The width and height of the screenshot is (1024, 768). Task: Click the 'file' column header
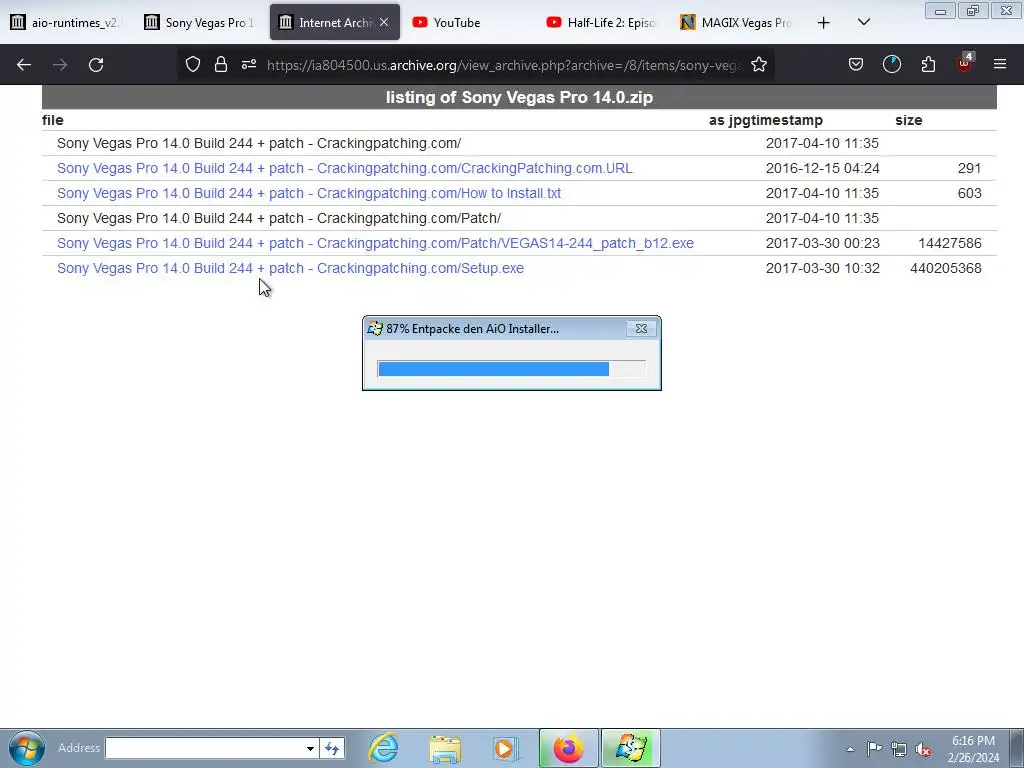point(52,120)
